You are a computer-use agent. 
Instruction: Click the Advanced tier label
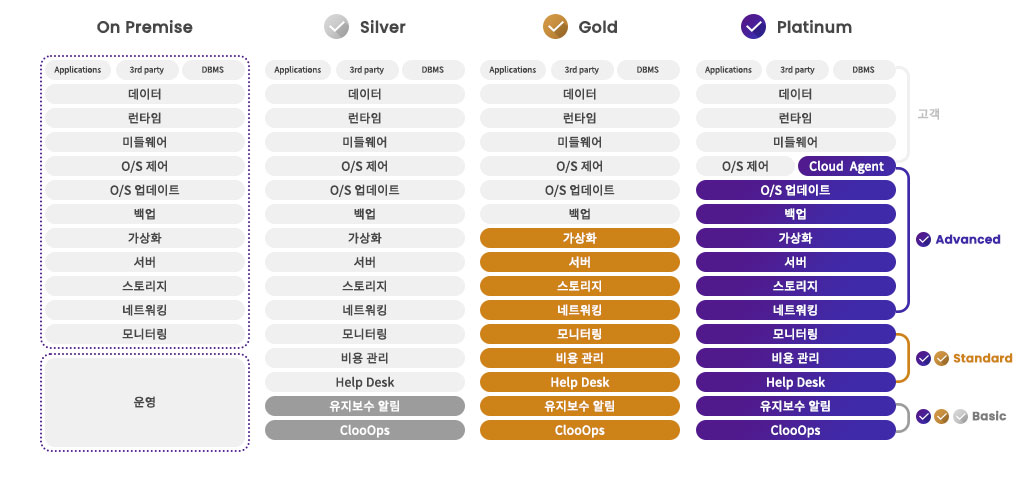968,240
